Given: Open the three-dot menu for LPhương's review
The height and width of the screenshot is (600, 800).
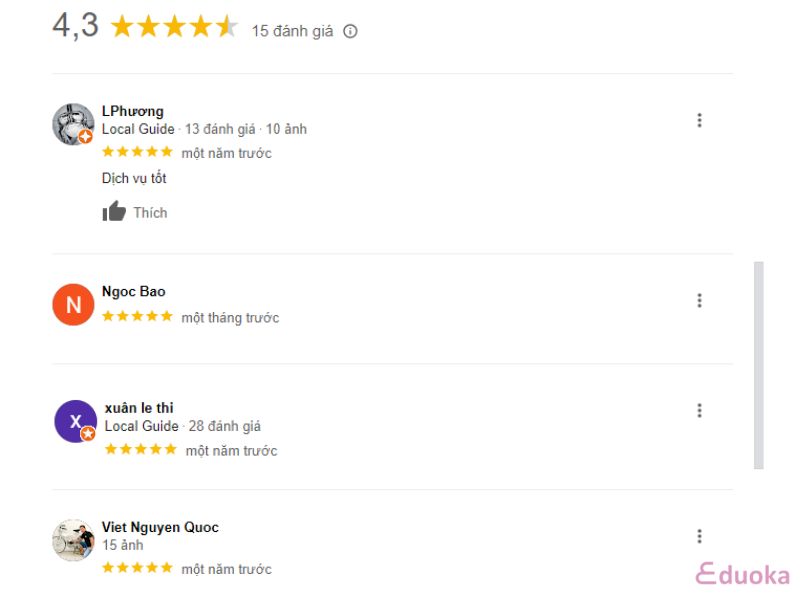Looking at the screenshot, I should tap(699, 120).
